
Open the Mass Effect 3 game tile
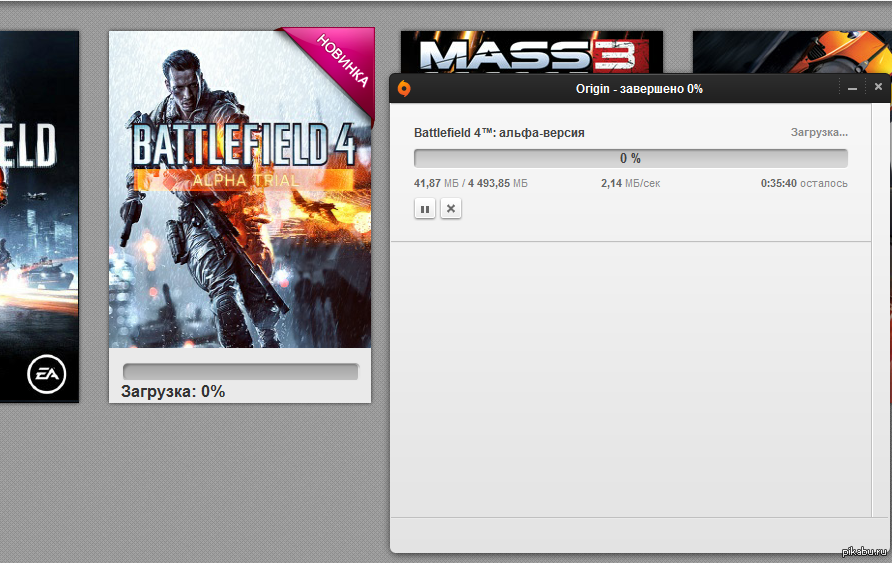531,52
